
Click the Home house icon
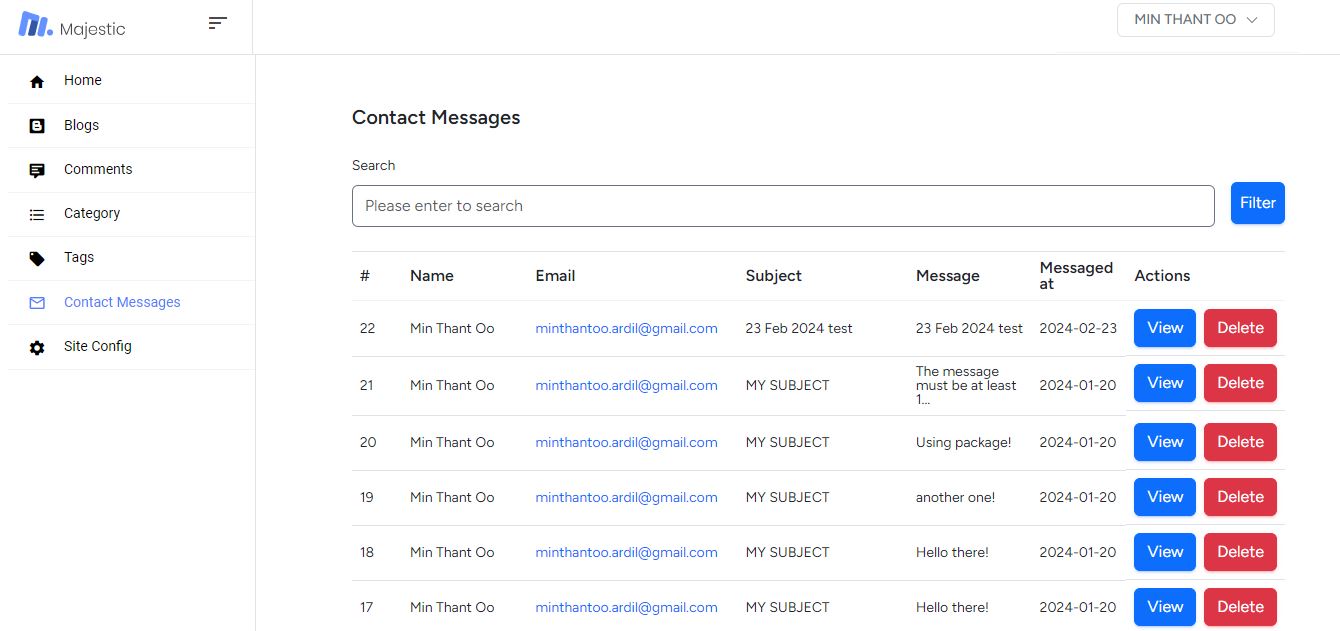coord(37,81)
